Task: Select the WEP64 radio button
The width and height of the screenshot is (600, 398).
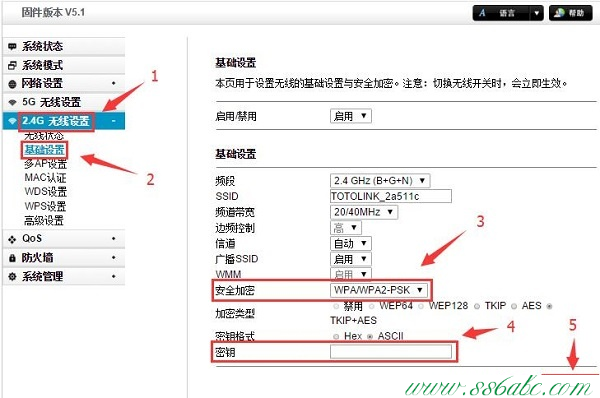Action: tap(372, 306)
